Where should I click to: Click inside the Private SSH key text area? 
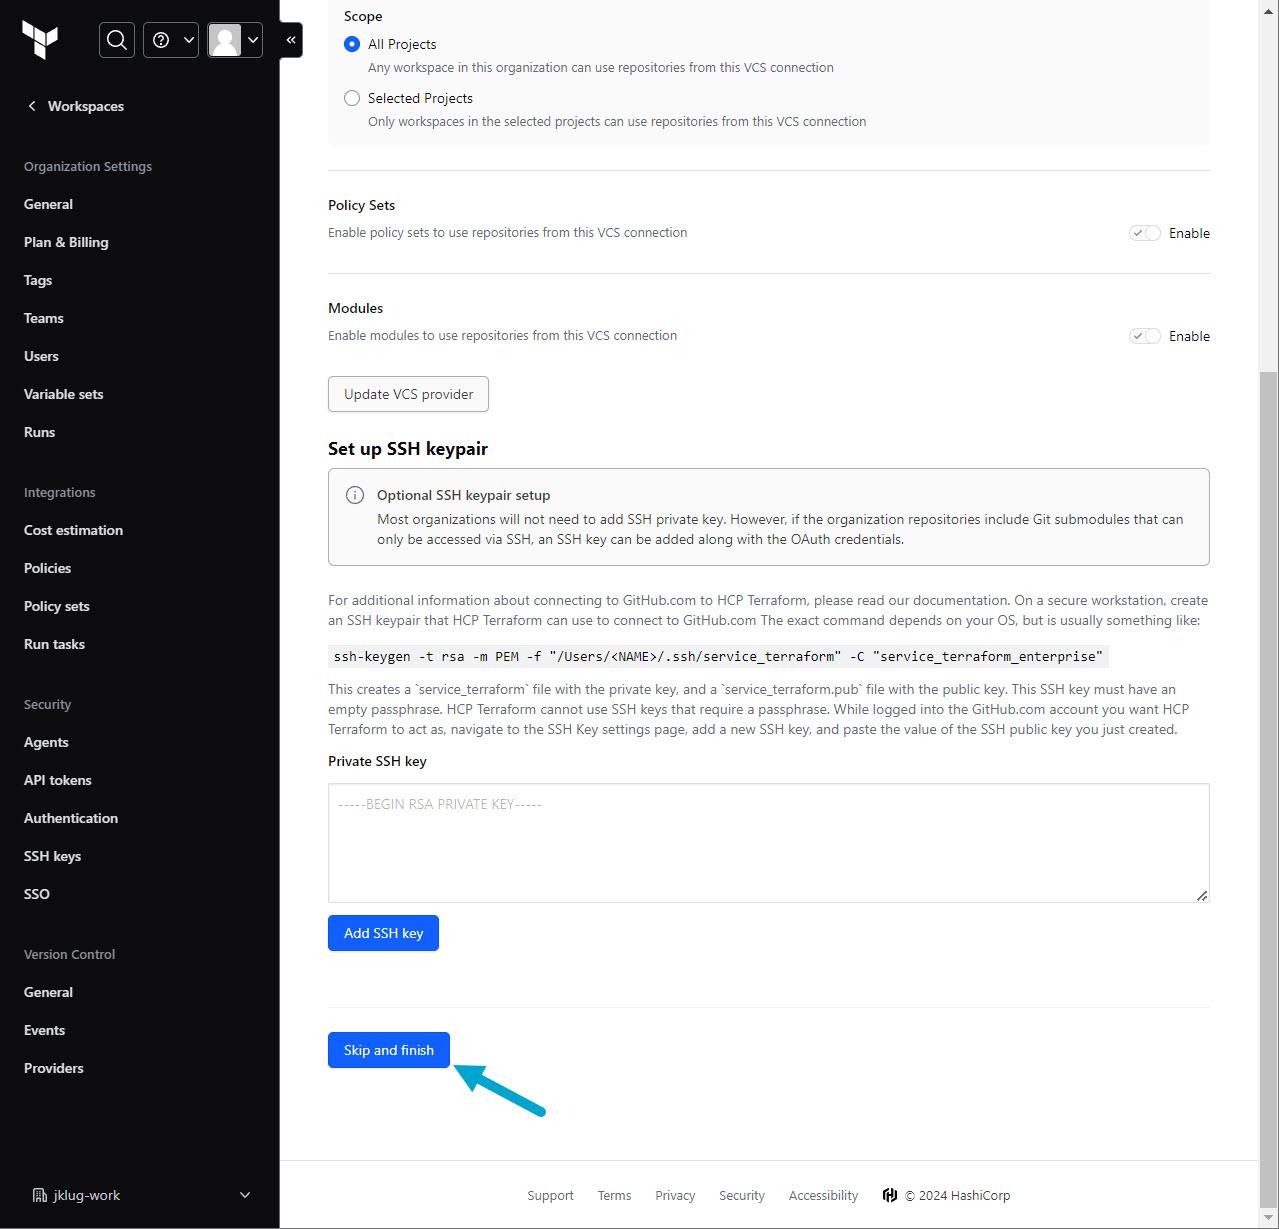(x=768, y=843)
